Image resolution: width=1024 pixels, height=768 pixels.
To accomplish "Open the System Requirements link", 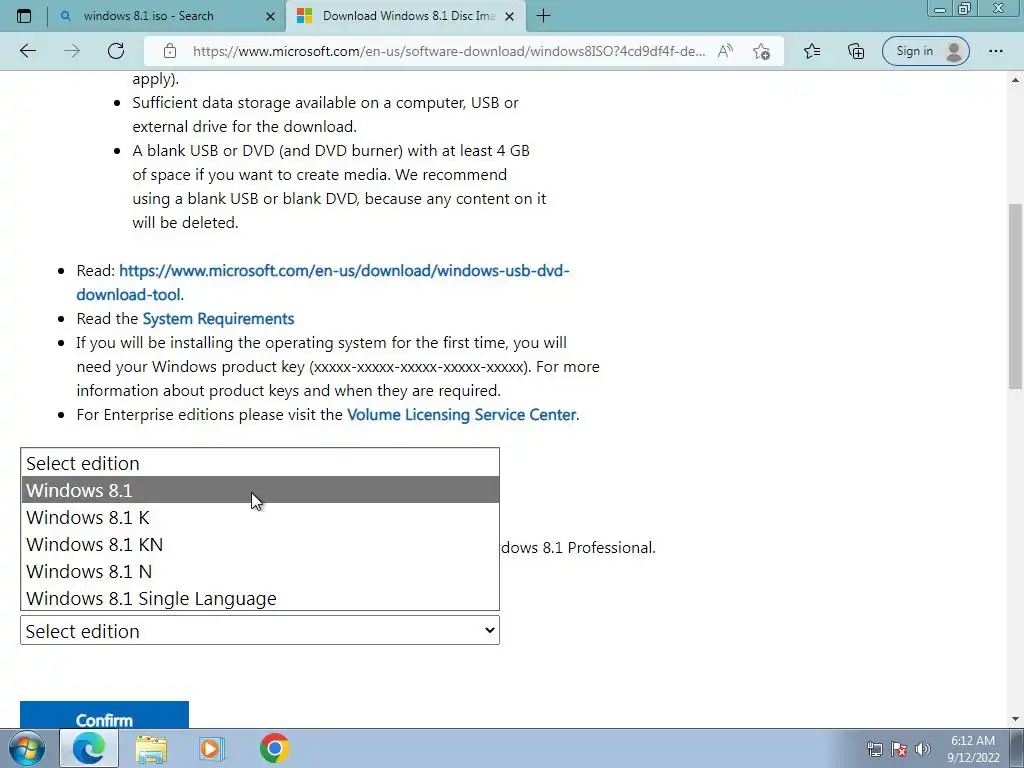I will (x=218, y=319).
